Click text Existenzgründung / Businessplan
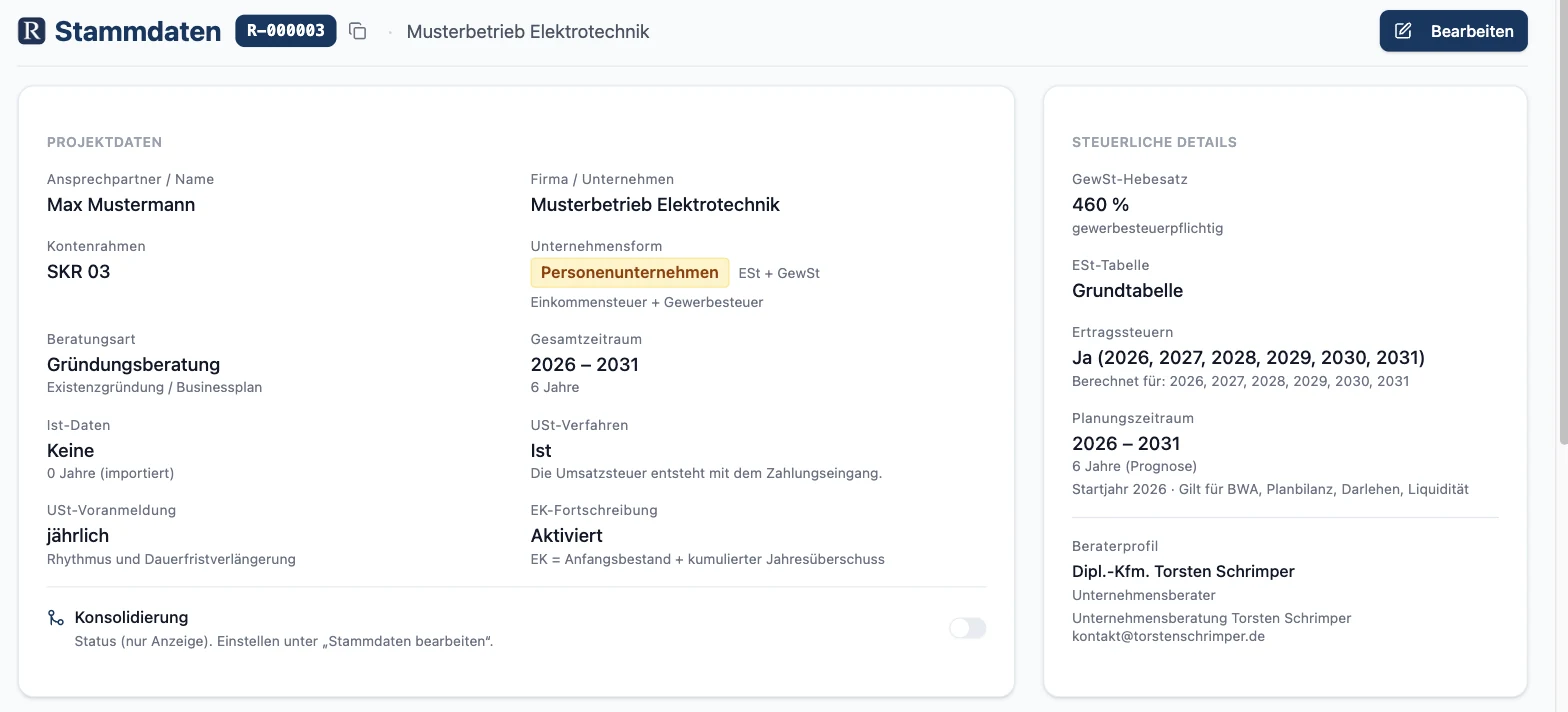 (155, 388)
